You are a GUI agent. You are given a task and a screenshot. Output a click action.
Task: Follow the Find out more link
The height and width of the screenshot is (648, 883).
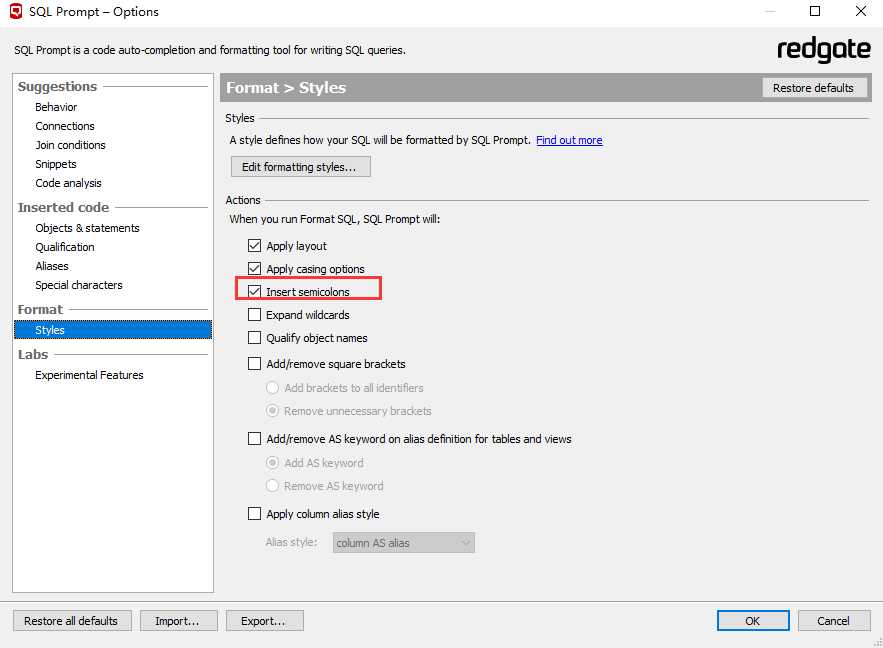pyautogui.click(x=569, y=140)
